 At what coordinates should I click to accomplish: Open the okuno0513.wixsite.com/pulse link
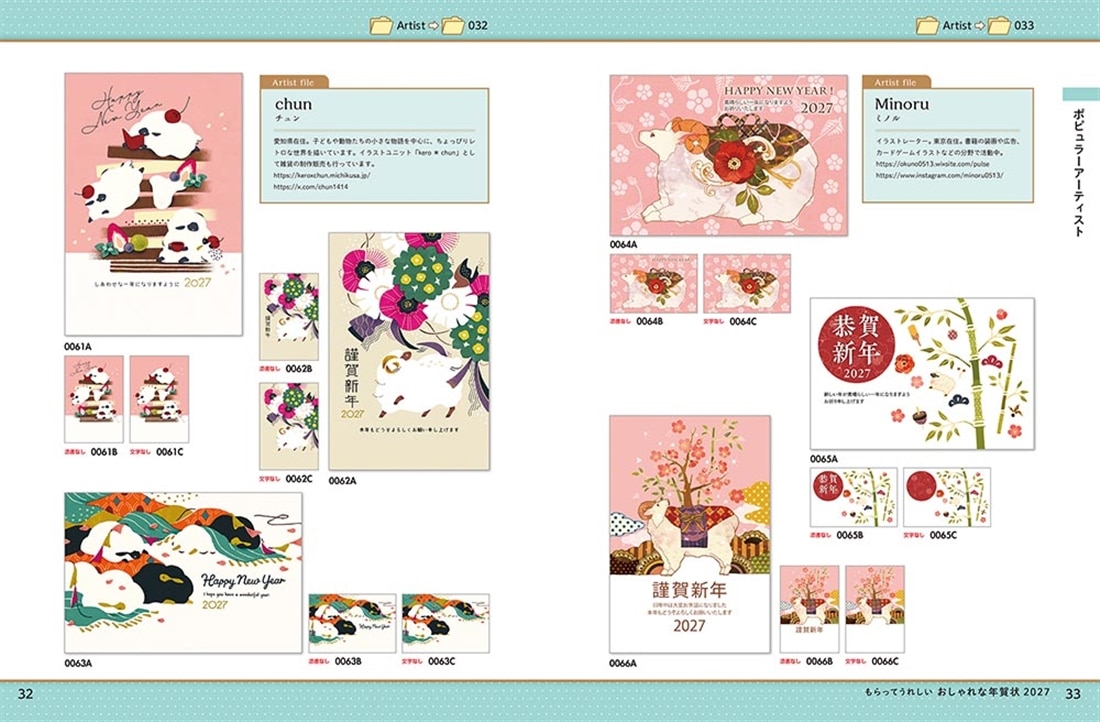[x=933, y=163]
